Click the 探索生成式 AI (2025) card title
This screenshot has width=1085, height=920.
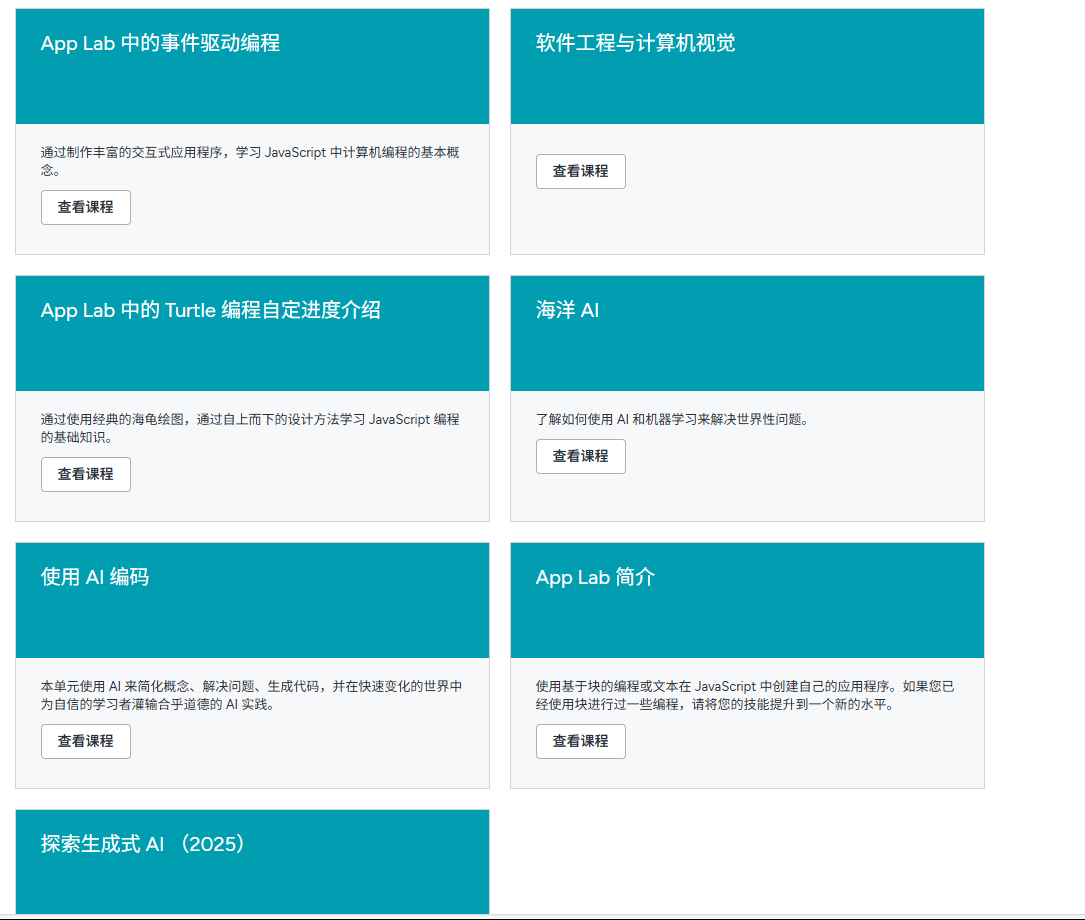coord(143,844)
